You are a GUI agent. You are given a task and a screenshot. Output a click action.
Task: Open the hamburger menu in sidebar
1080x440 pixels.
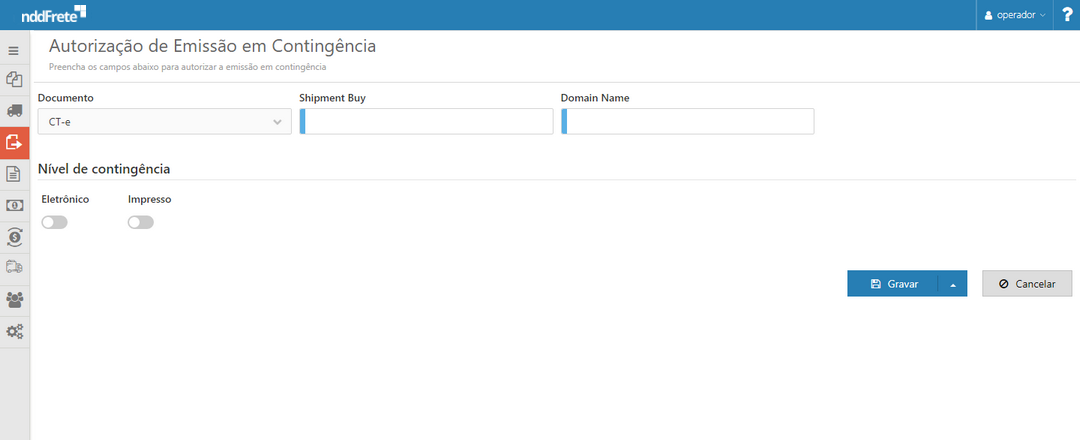(14, 51)
